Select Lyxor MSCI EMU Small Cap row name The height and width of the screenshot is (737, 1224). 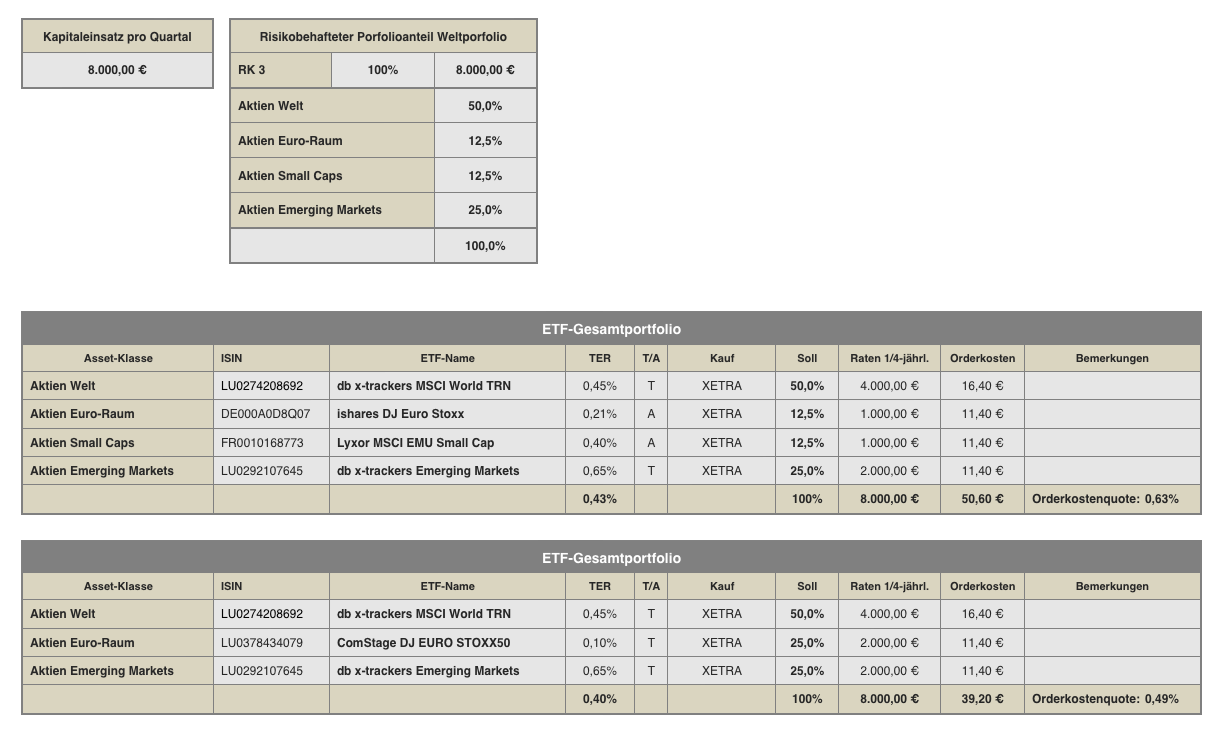(415, 443)
